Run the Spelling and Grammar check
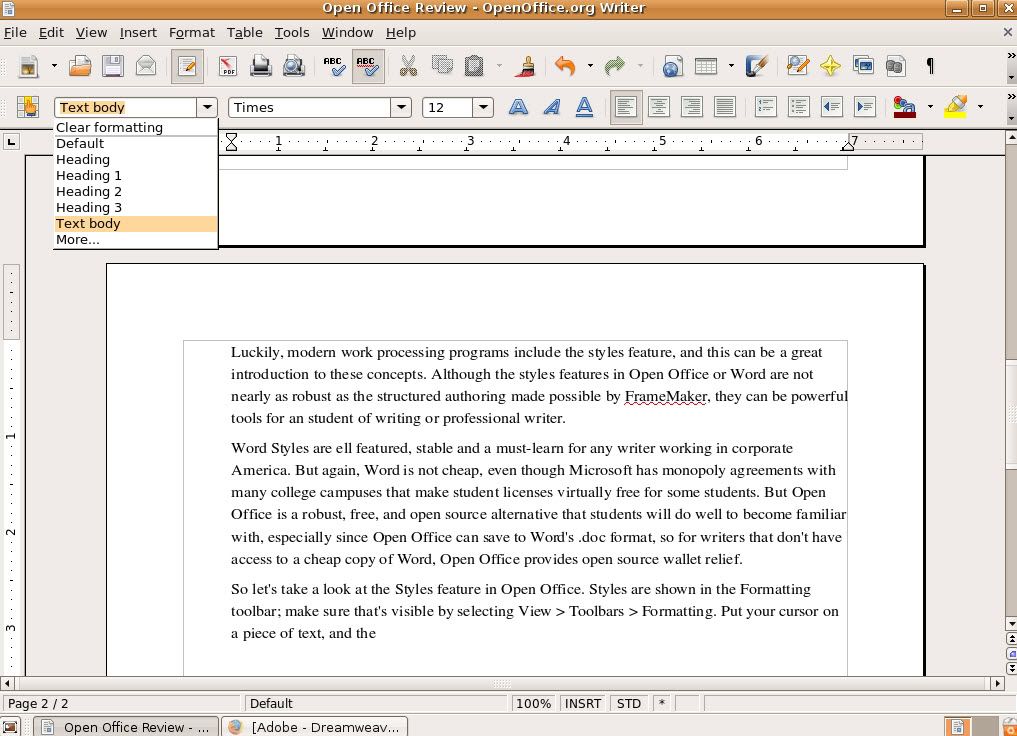1017x736 pixels. click(335, 66)
